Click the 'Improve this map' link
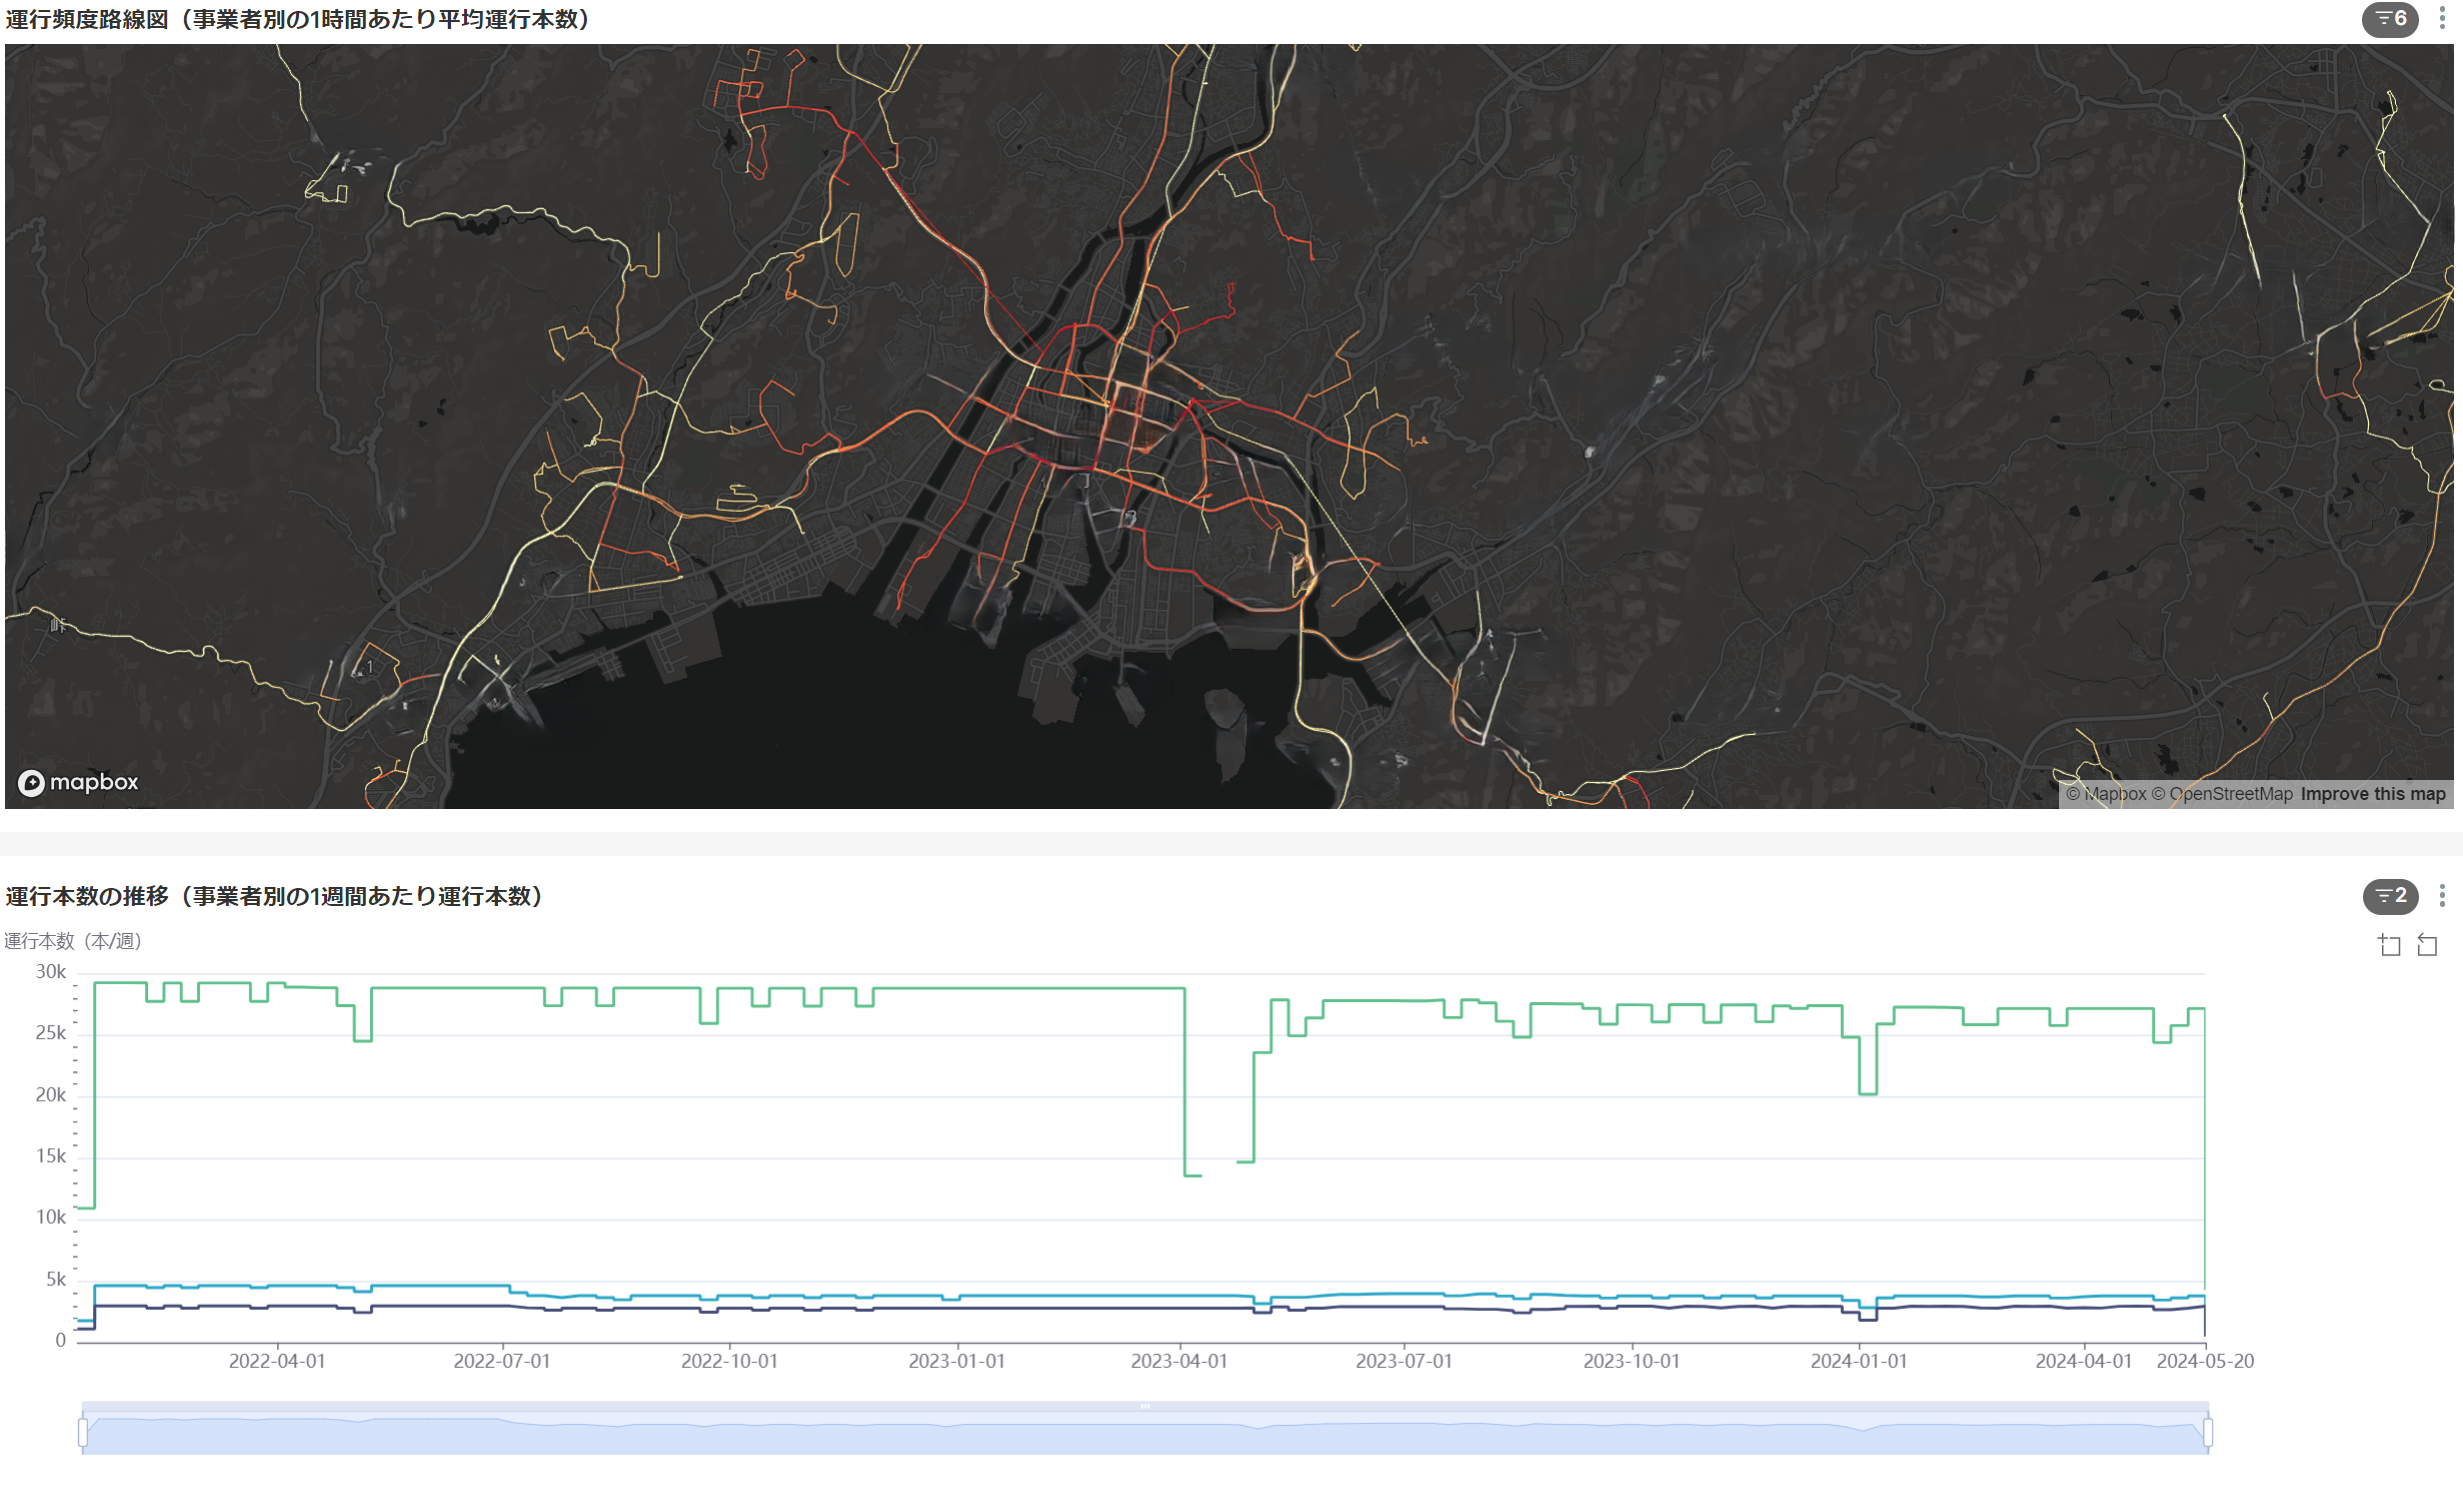 [x=2372, y=794]
